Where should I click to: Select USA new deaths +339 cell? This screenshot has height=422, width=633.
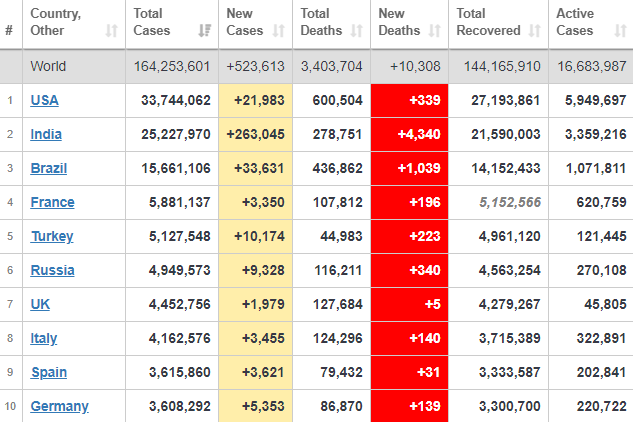(409, 101)
